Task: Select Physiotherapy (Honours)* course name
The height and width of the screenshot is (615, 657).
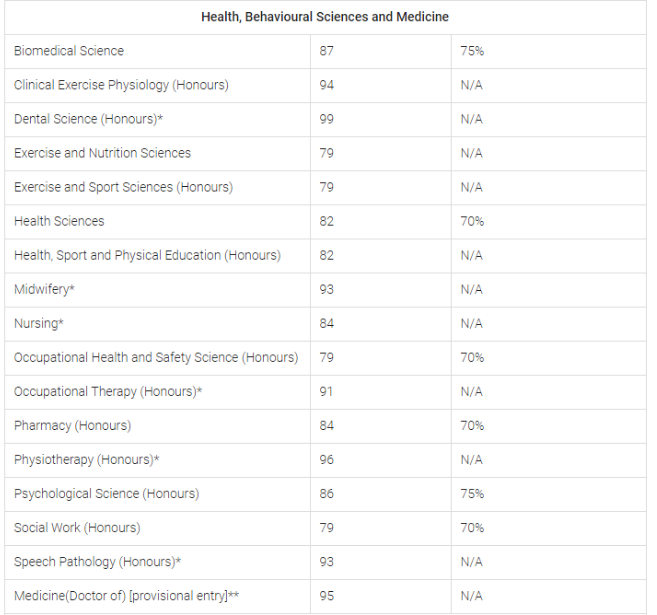Action: pos(87,459)
